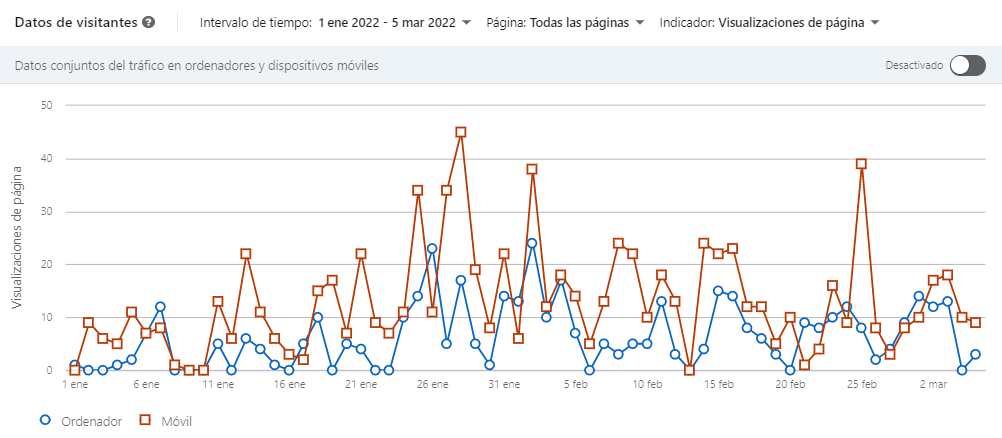This screenshot has height=438, width=1002.
Task: Select the Móvil peak marker near 25 feb
Action: 861,164
